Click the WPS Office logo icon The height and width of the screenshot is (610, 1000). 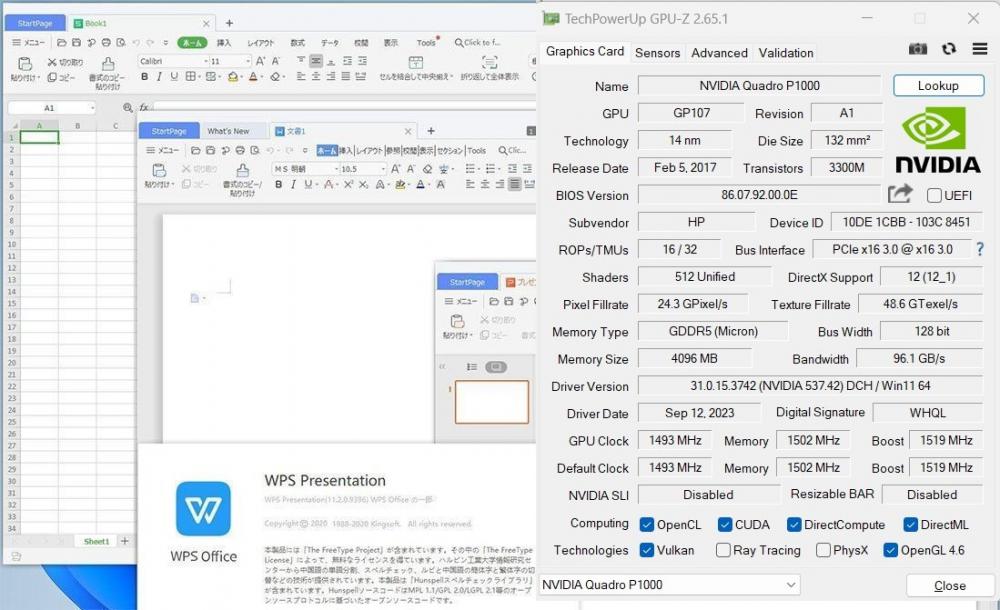click(203, 509)
